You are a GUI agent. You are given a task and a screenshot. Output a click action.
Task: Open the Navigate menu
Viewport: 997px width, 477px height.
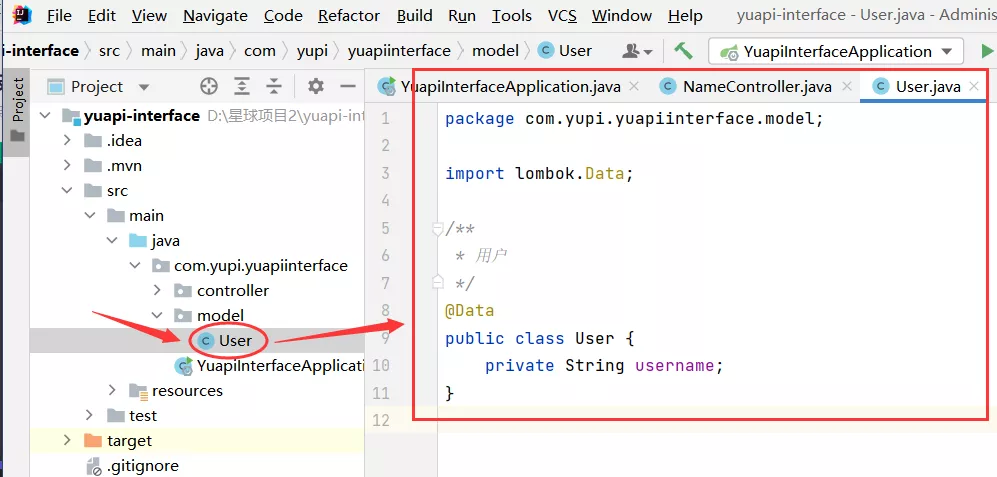click(x=216, y=15)
